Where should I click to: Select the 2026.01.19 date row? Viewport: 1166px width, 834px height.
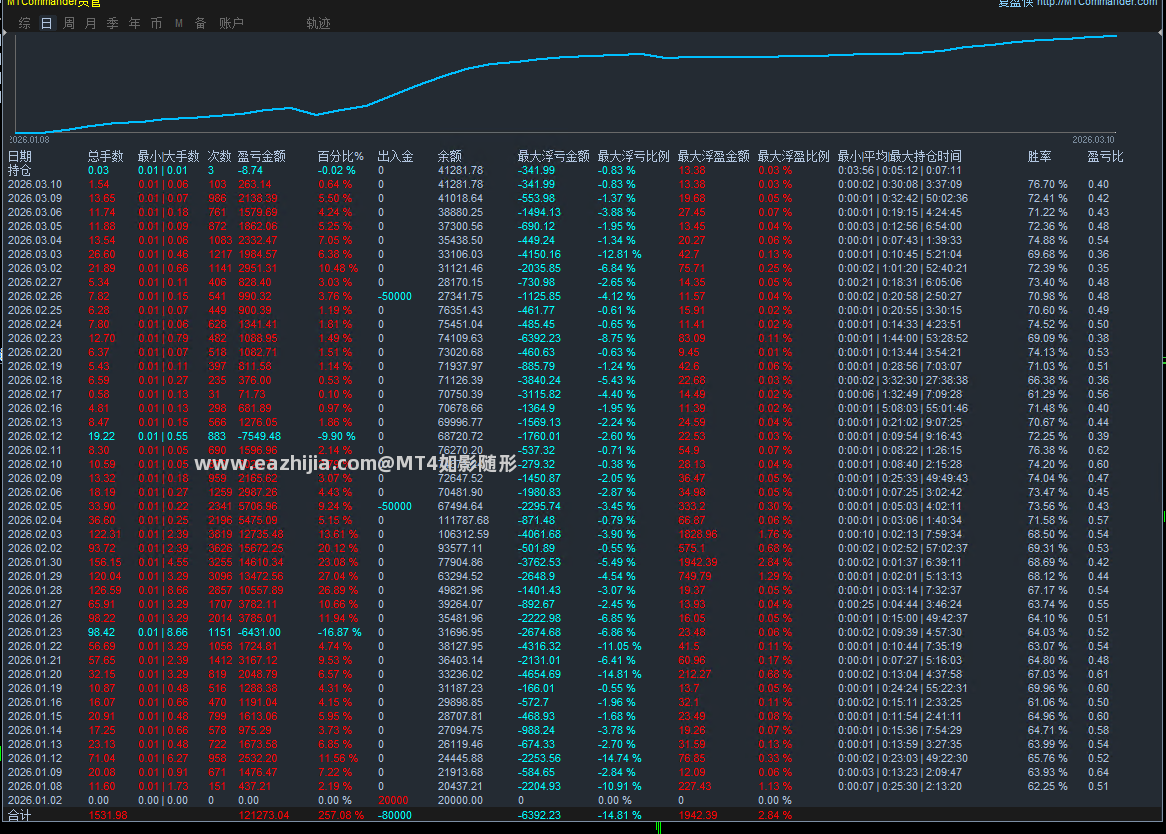point(580,688)
